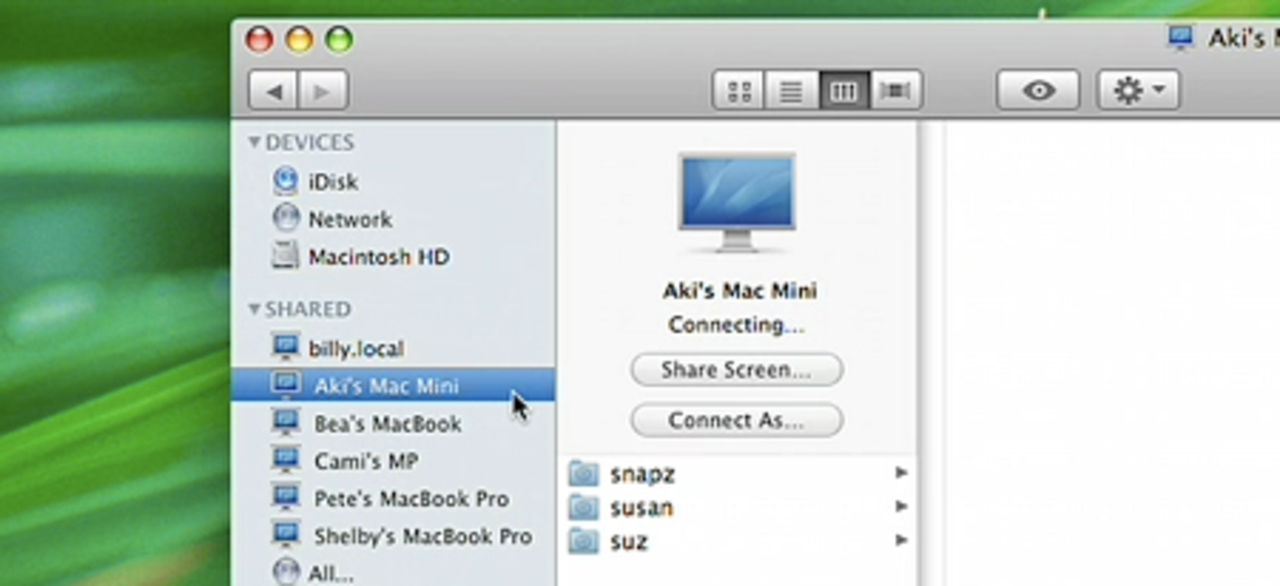Open Network in the sidebar
Viewport: 1280px width, 586px height.
pos(349,219)
